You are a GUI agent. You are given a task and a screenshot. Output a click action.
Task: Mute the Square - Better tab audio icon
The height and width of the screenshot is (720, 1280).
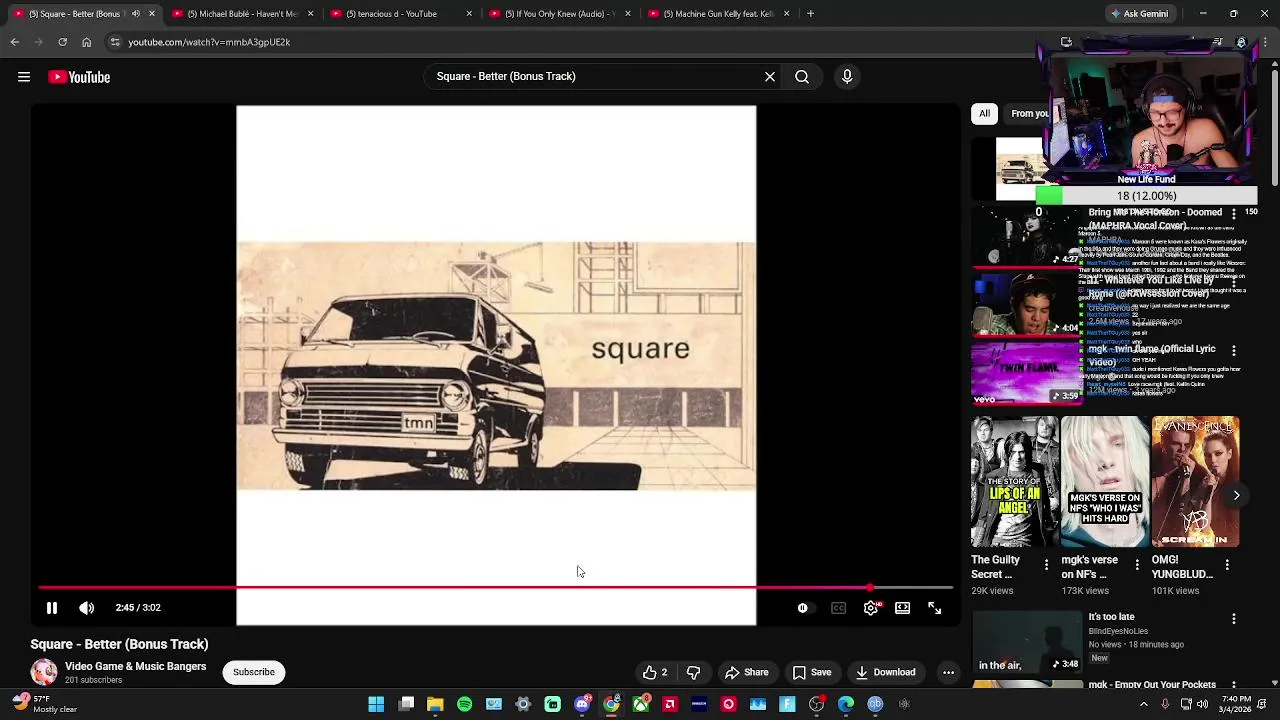(136, 14)
